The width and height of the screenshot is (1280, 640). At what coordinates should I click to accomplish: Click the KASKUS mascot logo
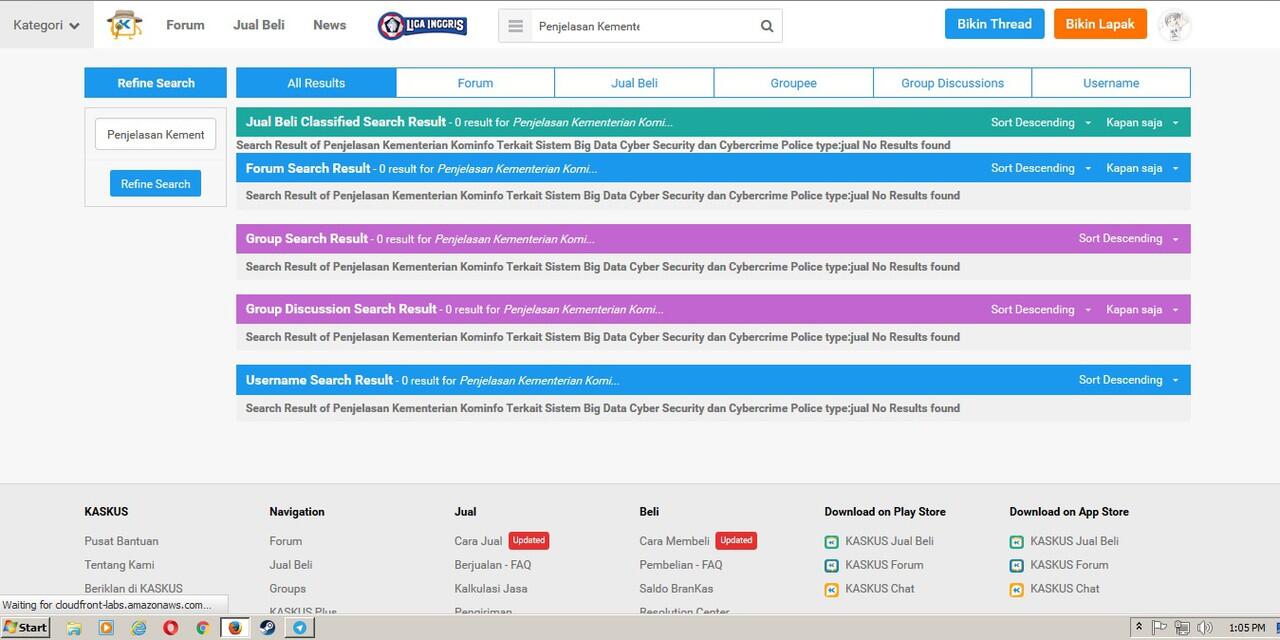[125, 24]
